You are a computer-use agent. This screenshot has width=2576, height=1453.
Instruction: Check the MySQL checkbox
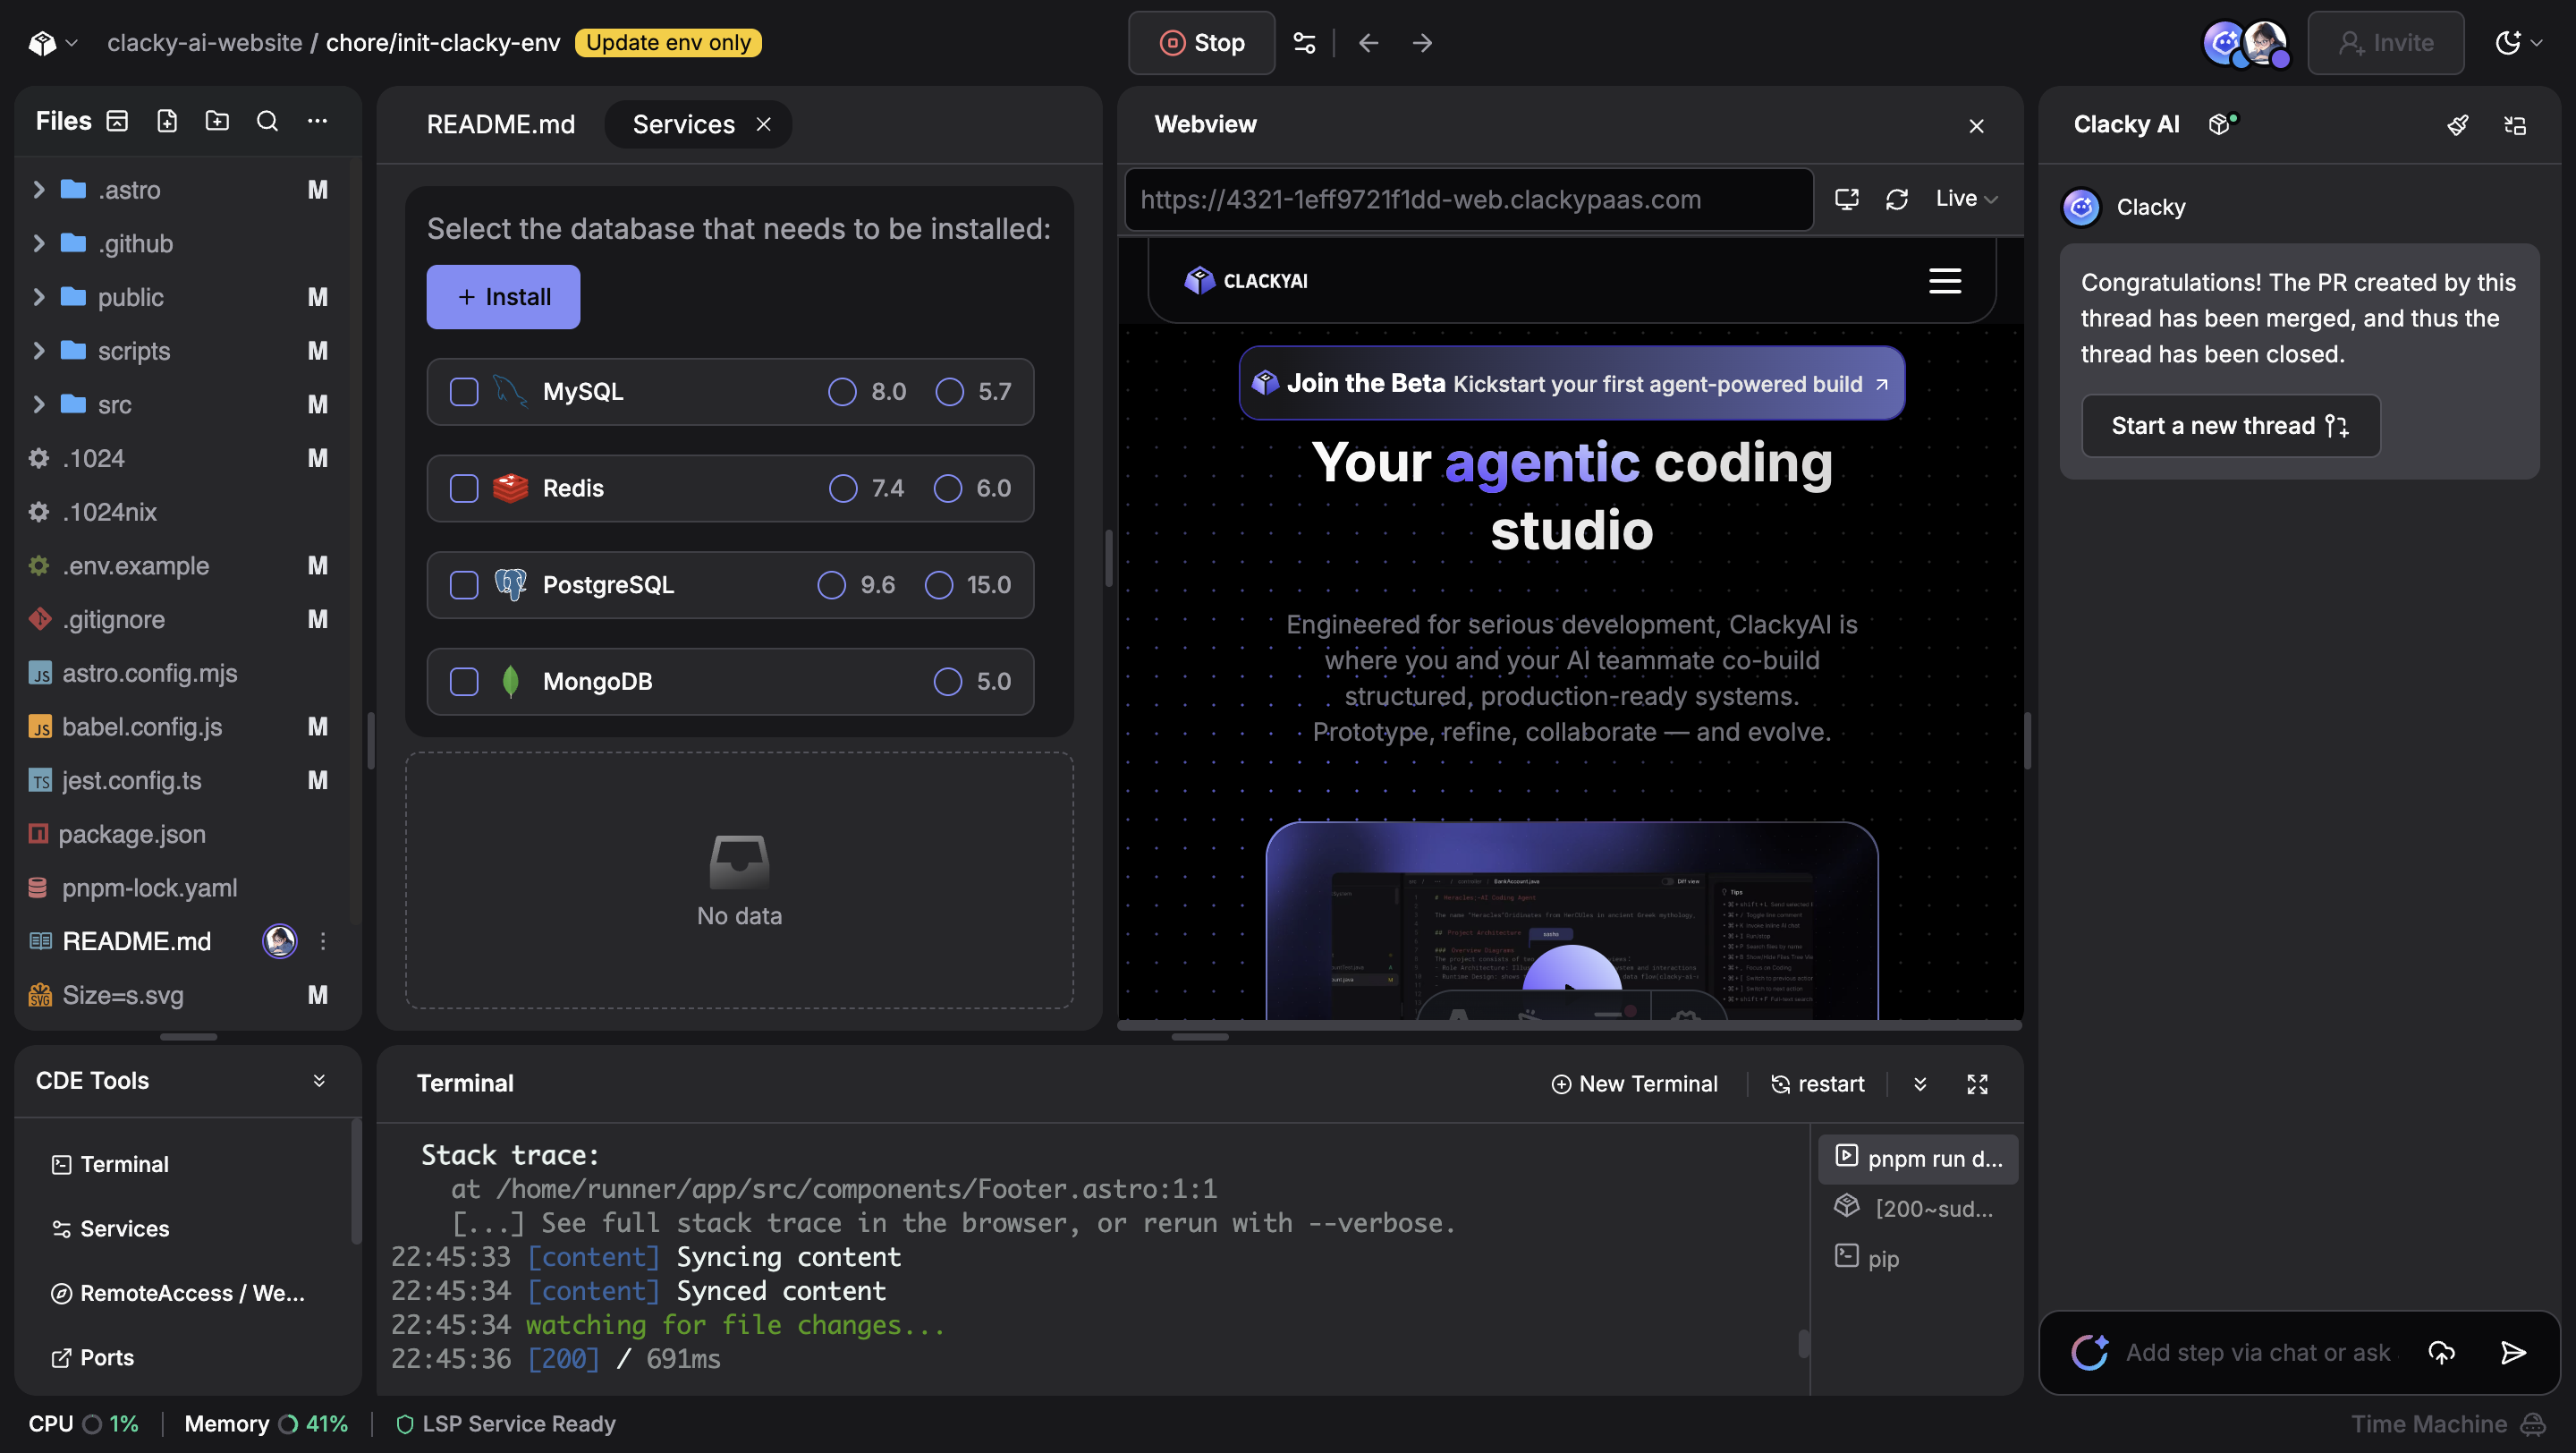(x=464, y=392)
